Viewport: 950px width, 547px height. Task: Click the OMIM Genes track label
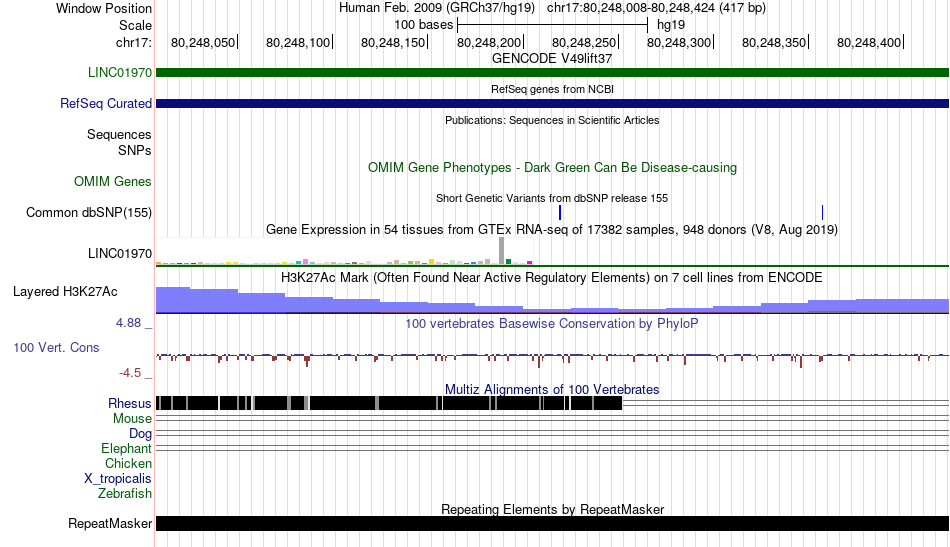point(112,182)
